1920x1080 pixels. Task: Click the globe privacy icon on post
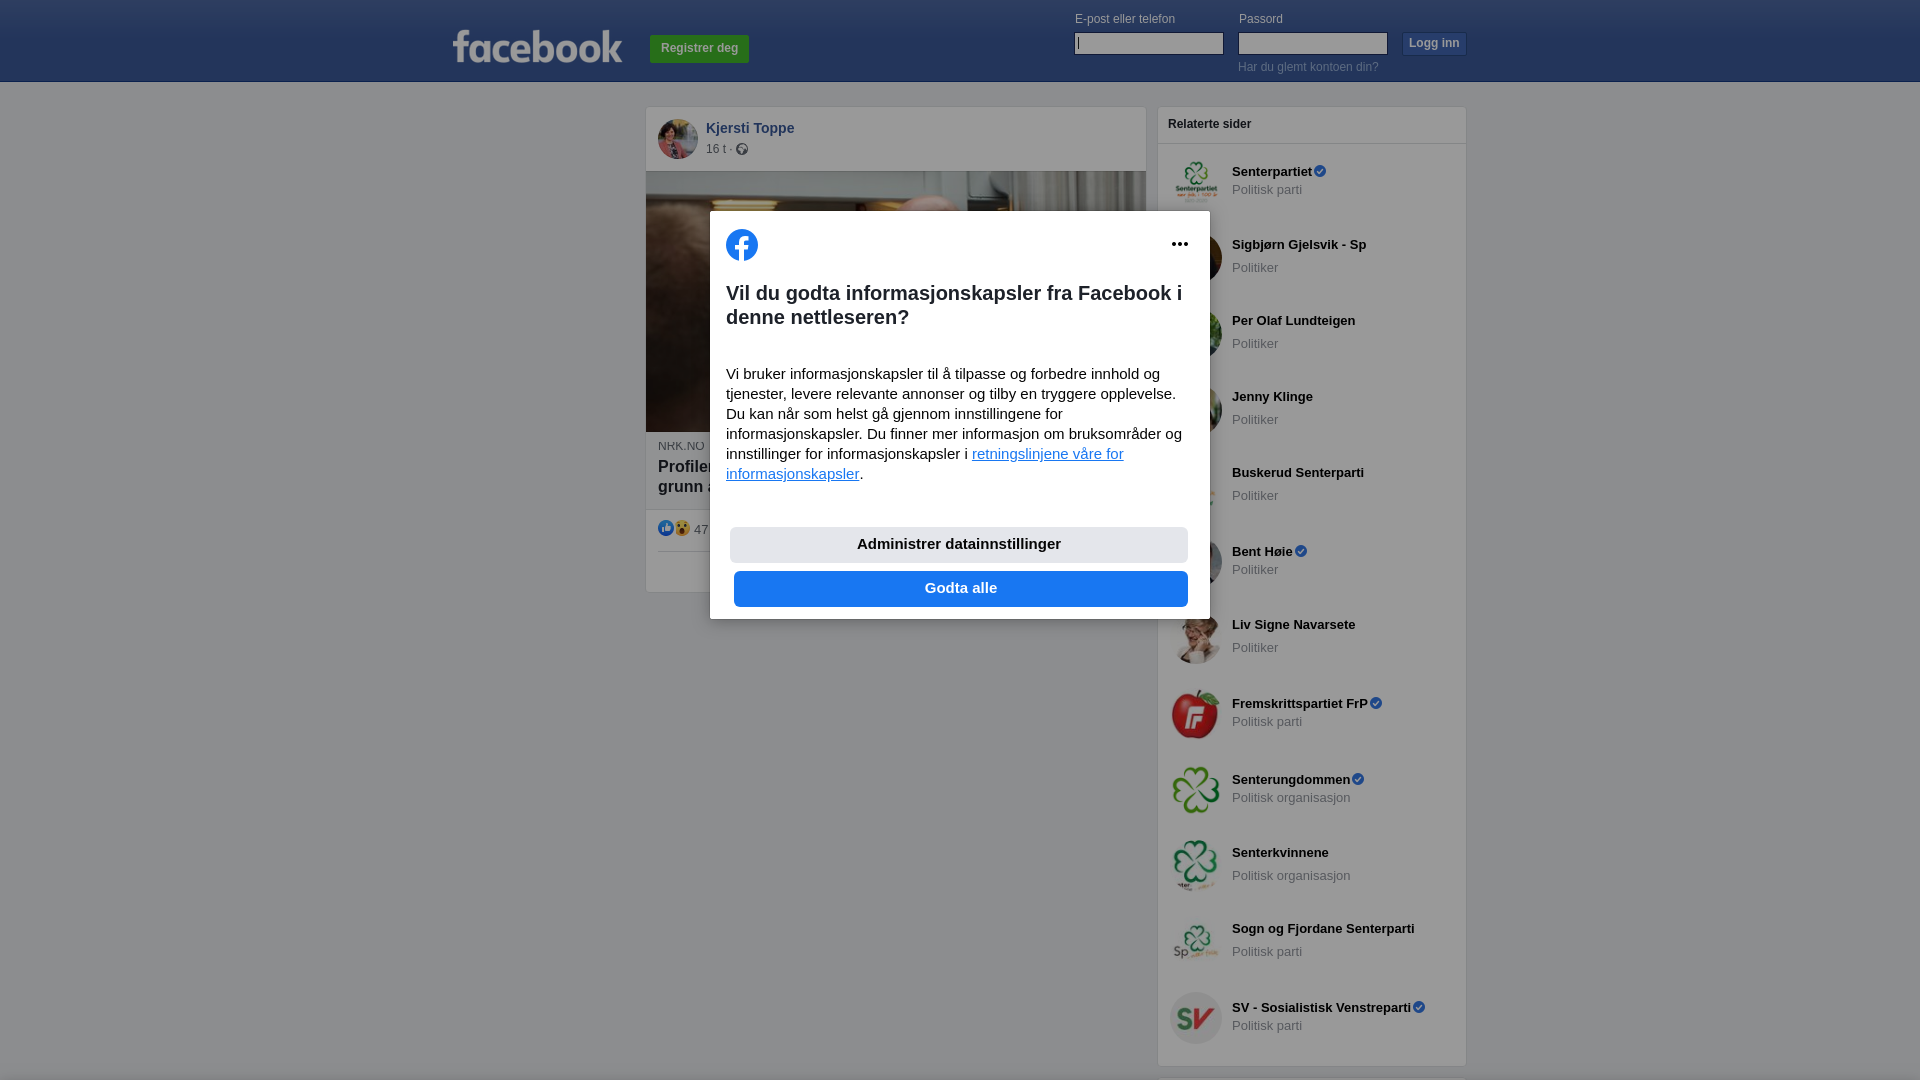pos(742,149)
